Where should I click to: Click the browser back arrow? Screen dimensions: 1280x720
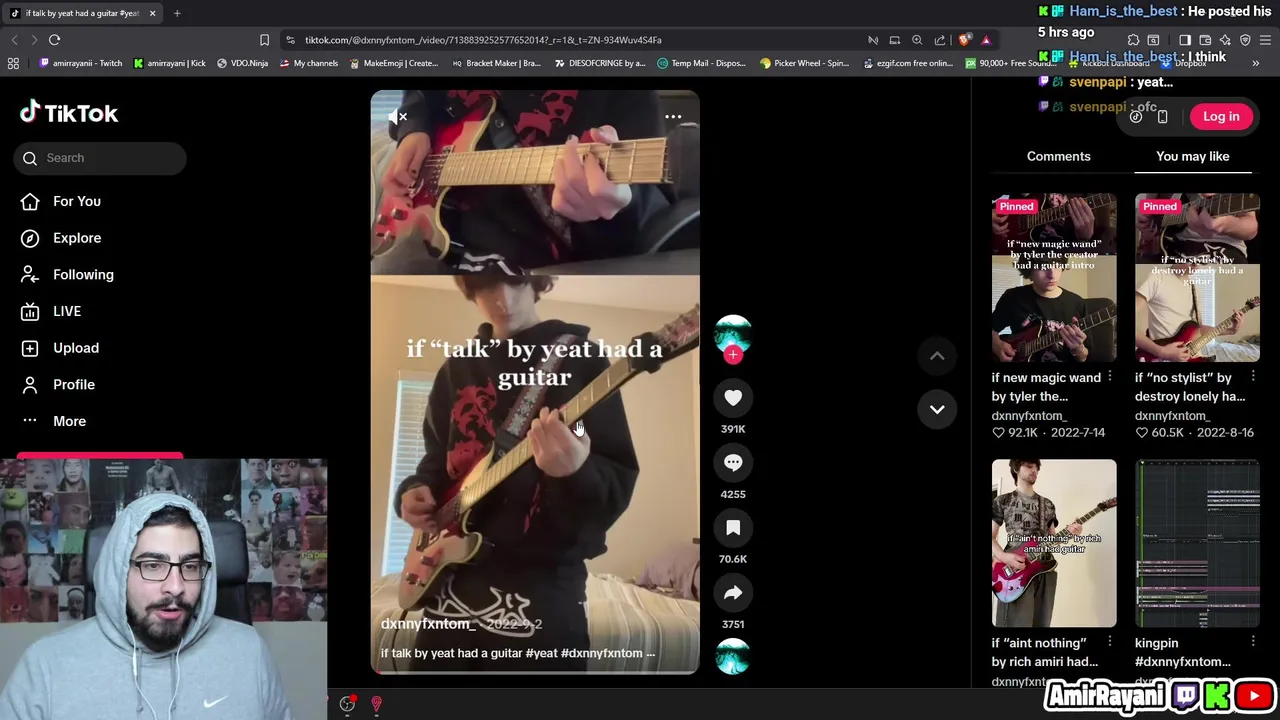point(14,40)
